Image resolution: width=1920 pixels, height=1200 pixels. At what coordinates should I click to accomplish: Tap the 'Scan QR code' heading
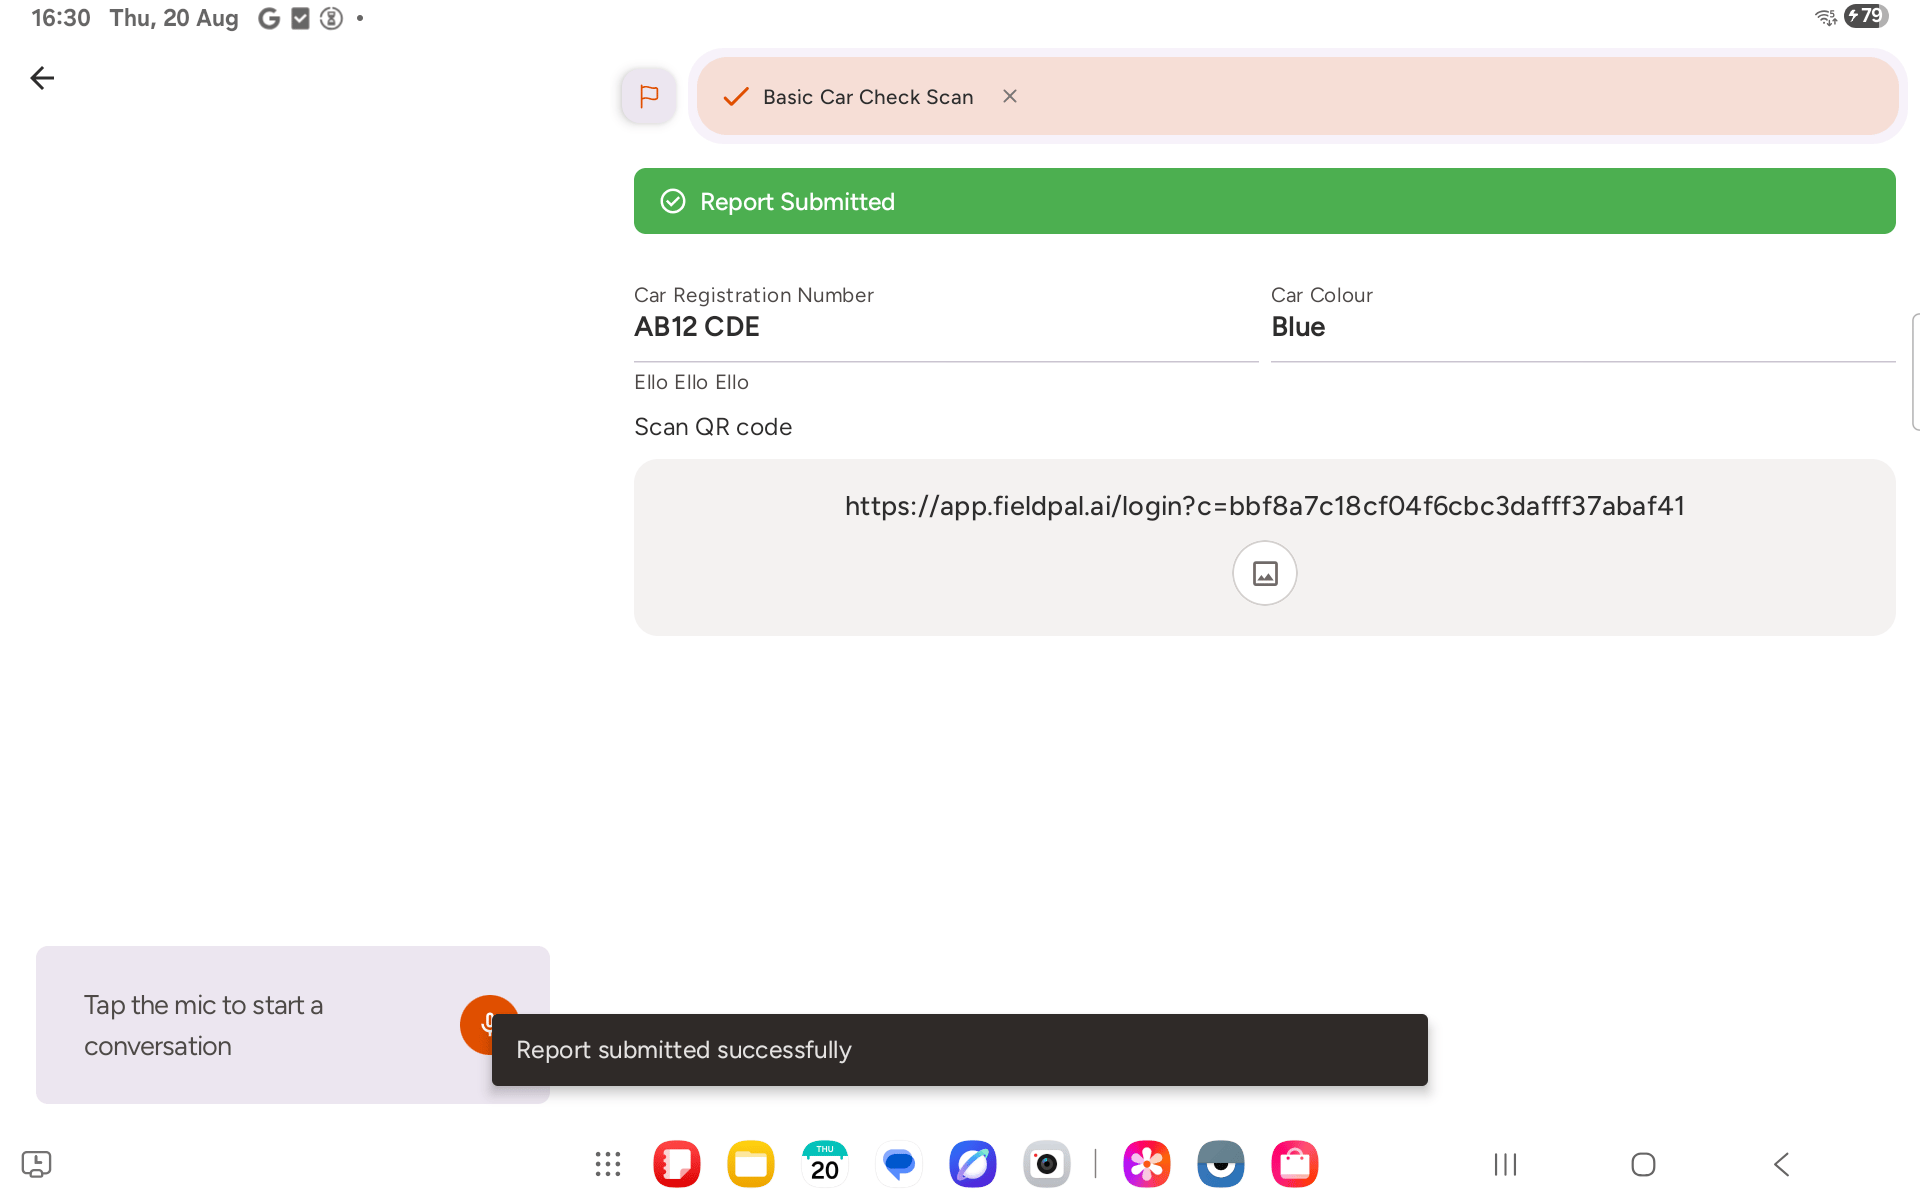[x=713, y=427]
